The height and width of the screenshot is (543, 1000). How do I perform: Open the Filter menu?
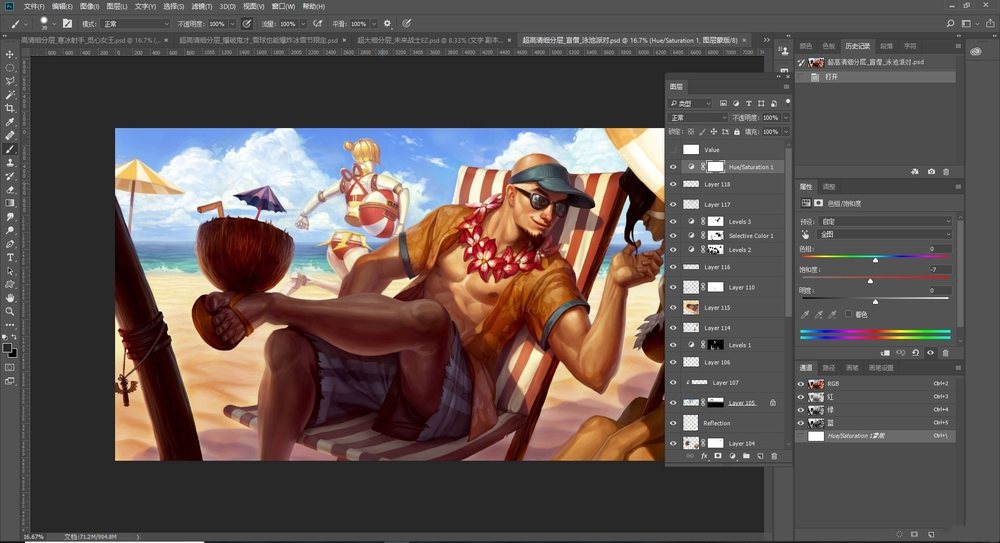pos(202,6)
